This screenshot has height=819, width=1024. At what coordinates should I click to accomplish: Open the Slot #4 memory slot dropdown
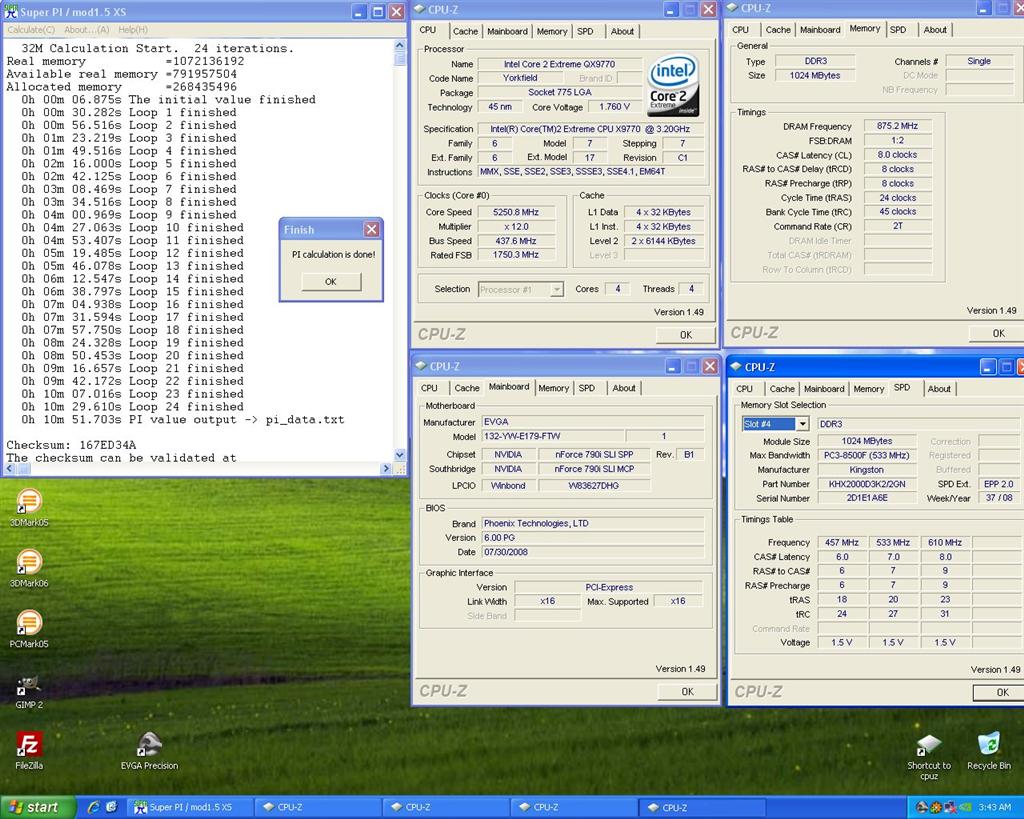[803, 424]
